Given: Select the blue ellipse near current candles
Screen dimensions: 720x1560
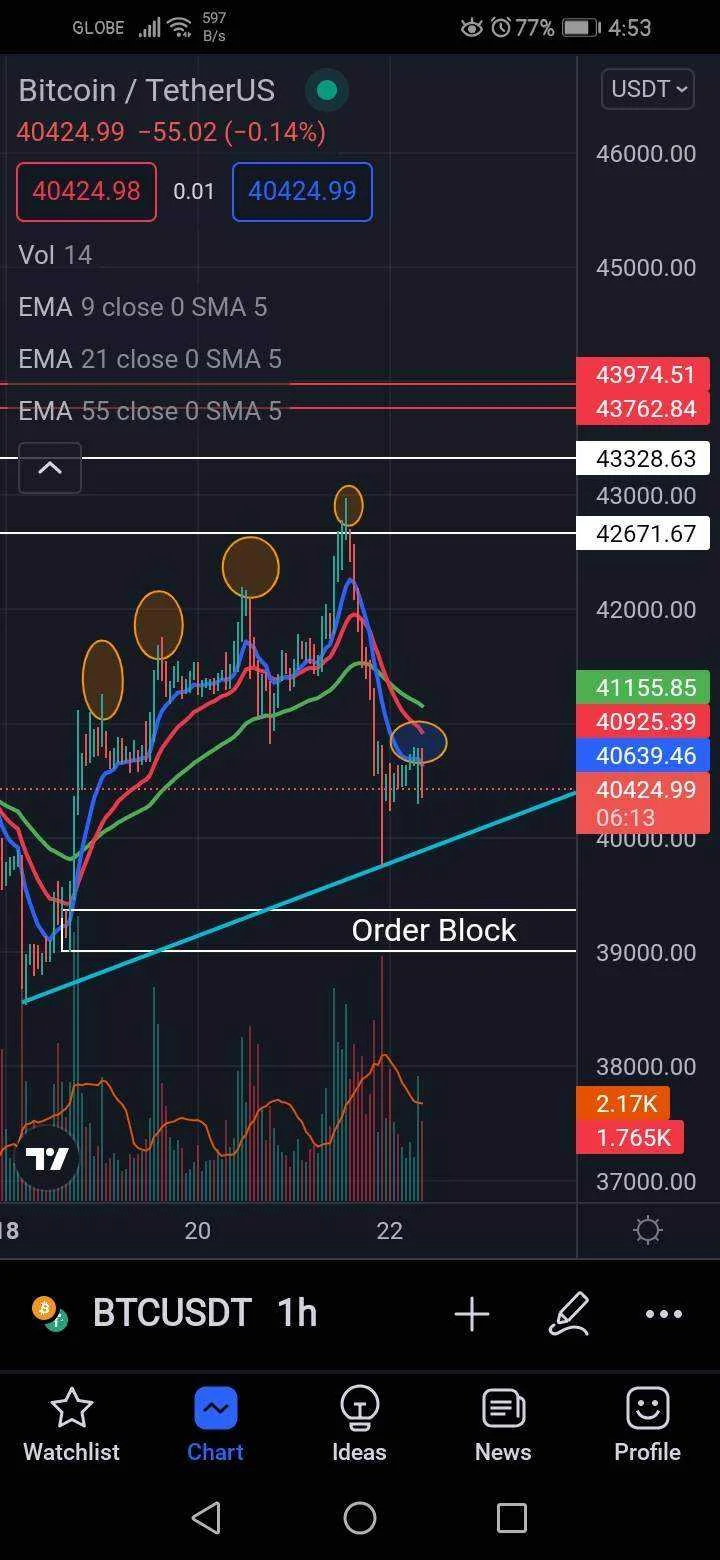Looking at the screenshot, I should pos(418,742).
